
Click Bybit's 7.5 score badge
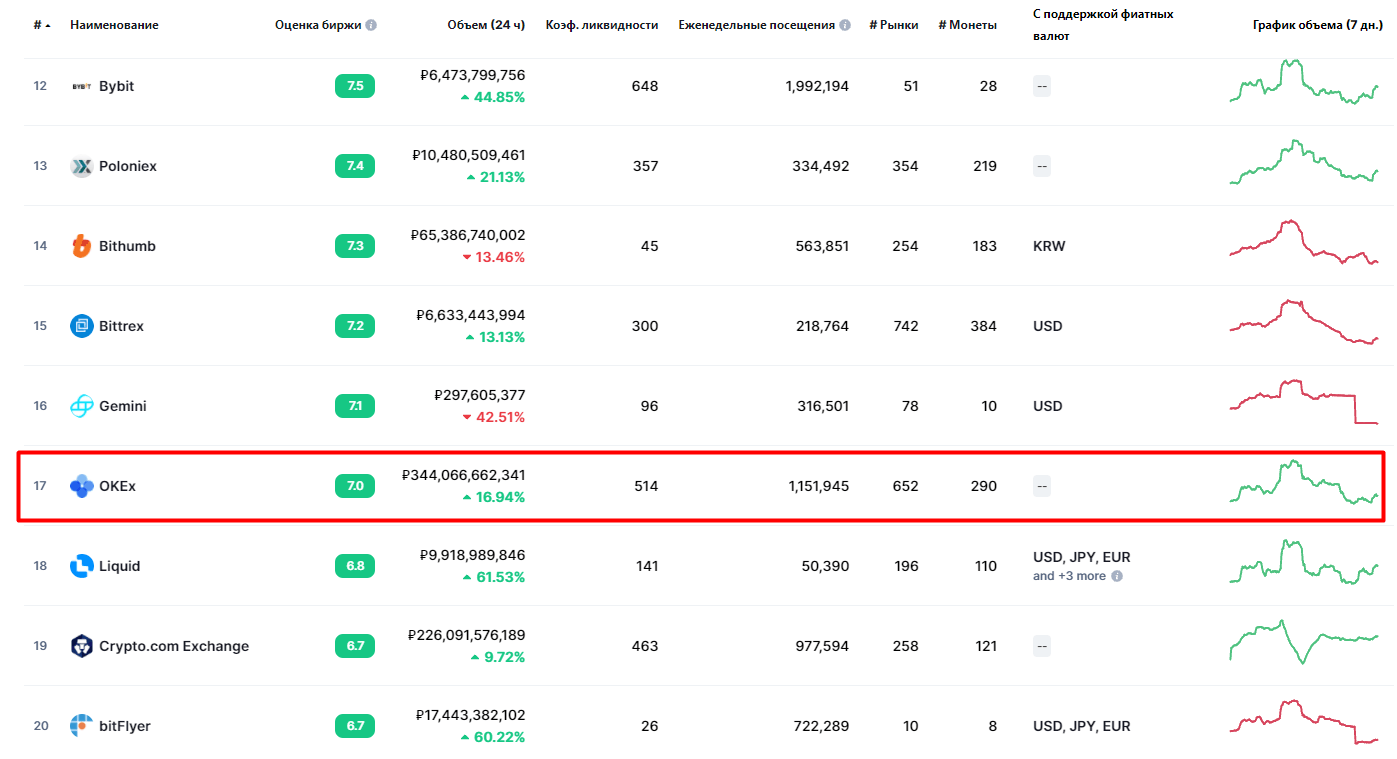pyautogui.click(x=355, y=86)
